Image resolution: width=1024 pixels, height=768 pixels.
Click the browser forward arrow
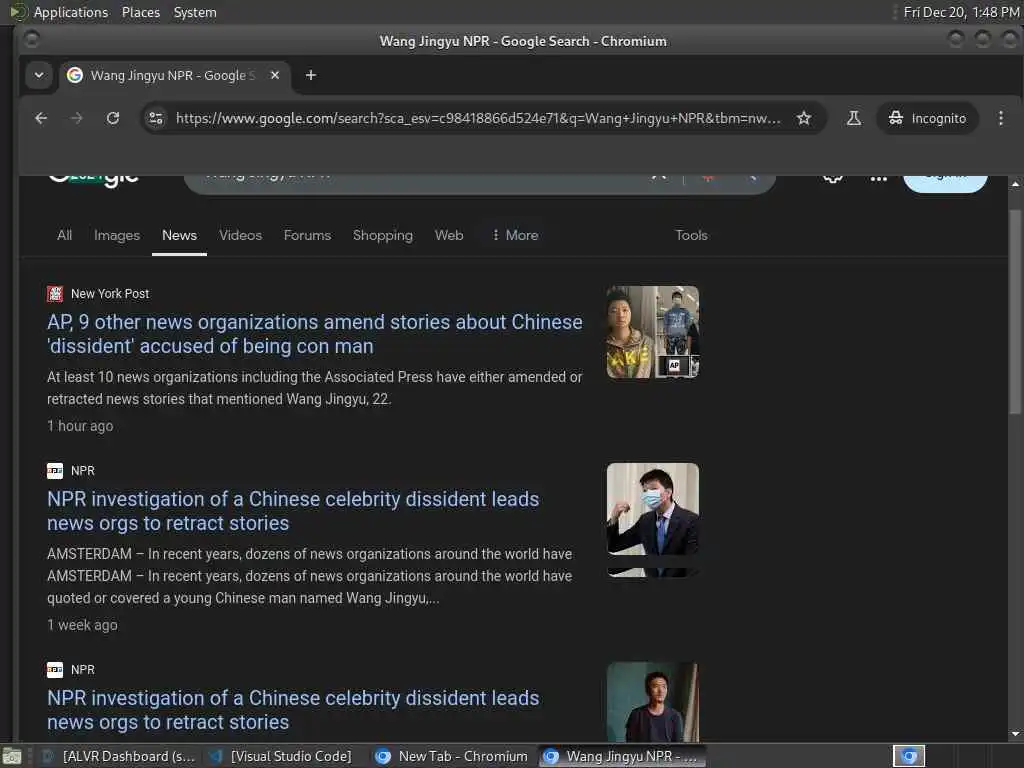[76, 118]
